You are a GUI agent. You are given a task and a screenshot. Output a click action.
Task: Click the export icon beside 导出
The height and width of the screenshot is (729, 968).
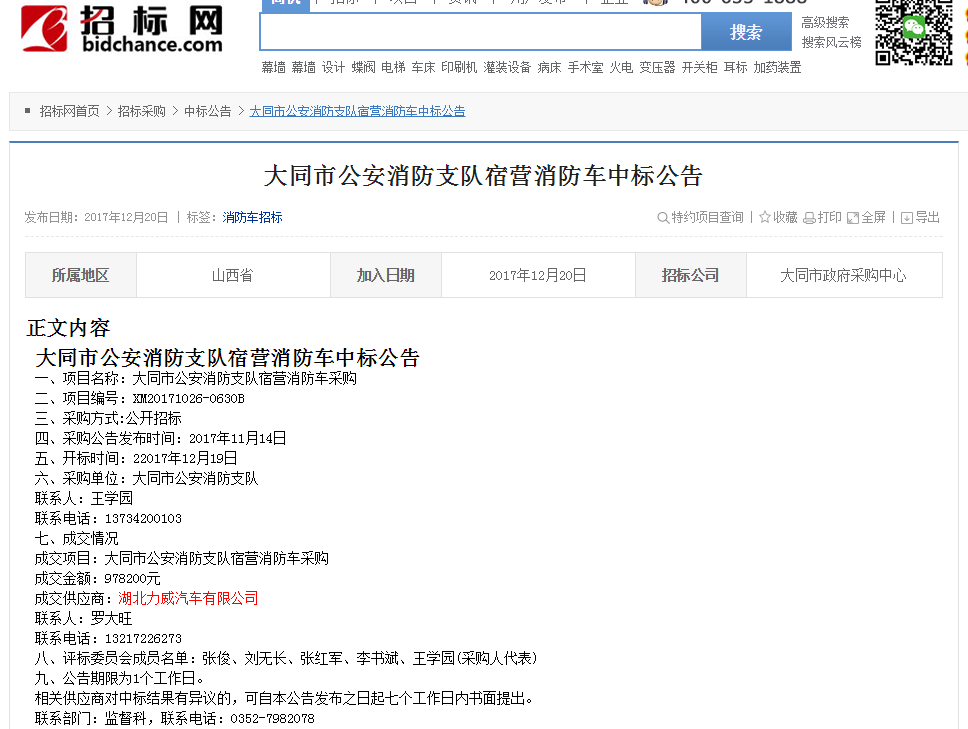pyautogui.click(x=907, y=218)
